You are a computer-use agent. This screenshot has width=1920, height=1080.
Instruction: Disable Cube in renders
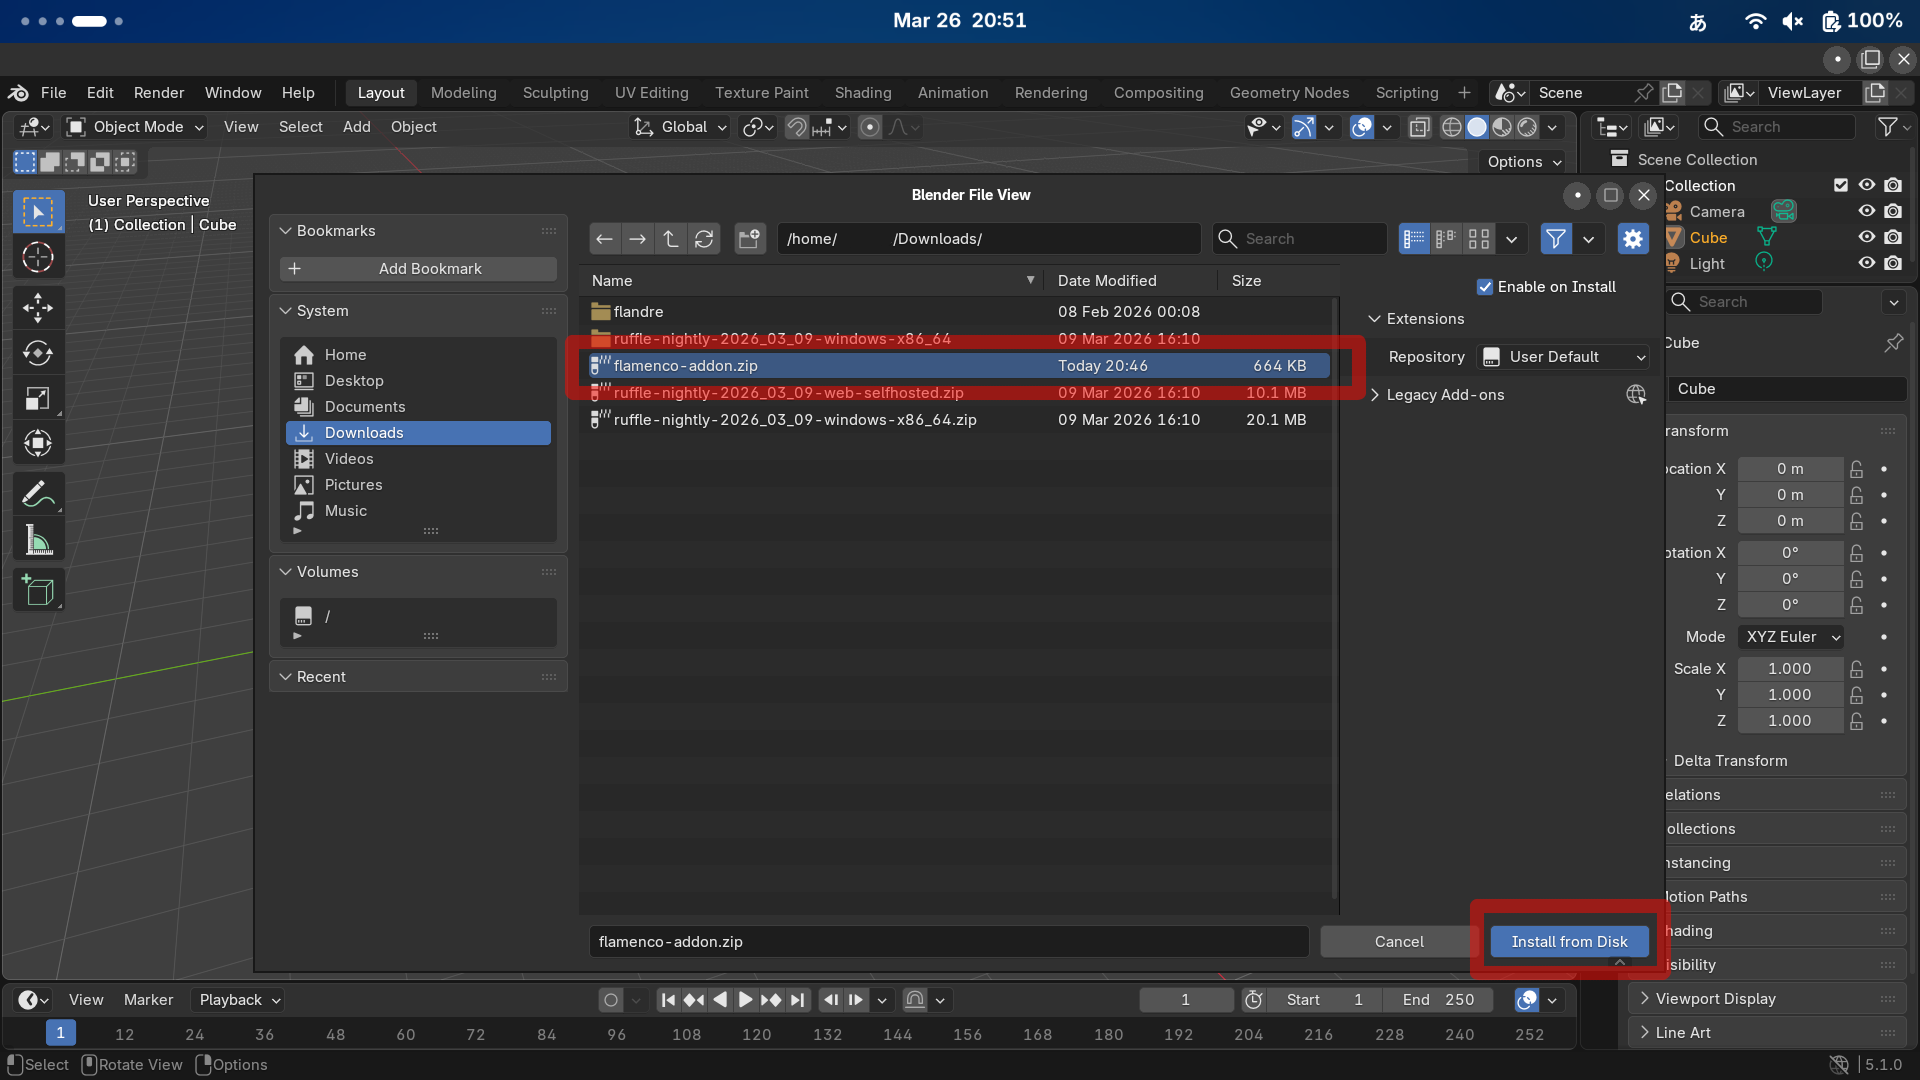[x=1893, y=237]
